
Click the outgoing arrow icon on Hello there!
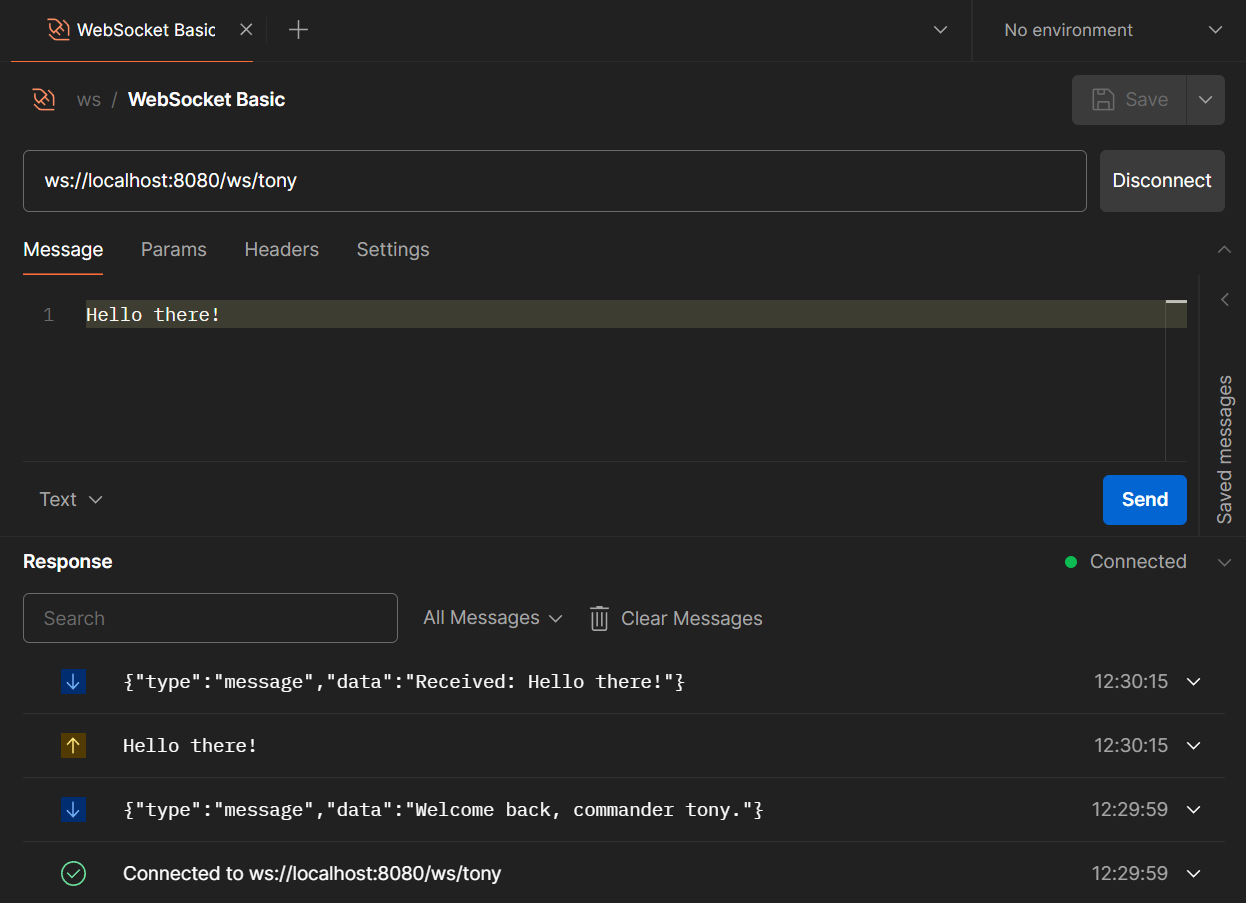coord(73,746)
